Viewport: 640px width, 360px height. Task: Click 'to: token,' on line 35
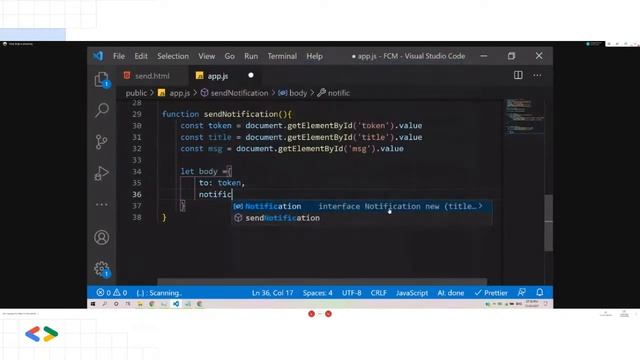coord(222,183)
